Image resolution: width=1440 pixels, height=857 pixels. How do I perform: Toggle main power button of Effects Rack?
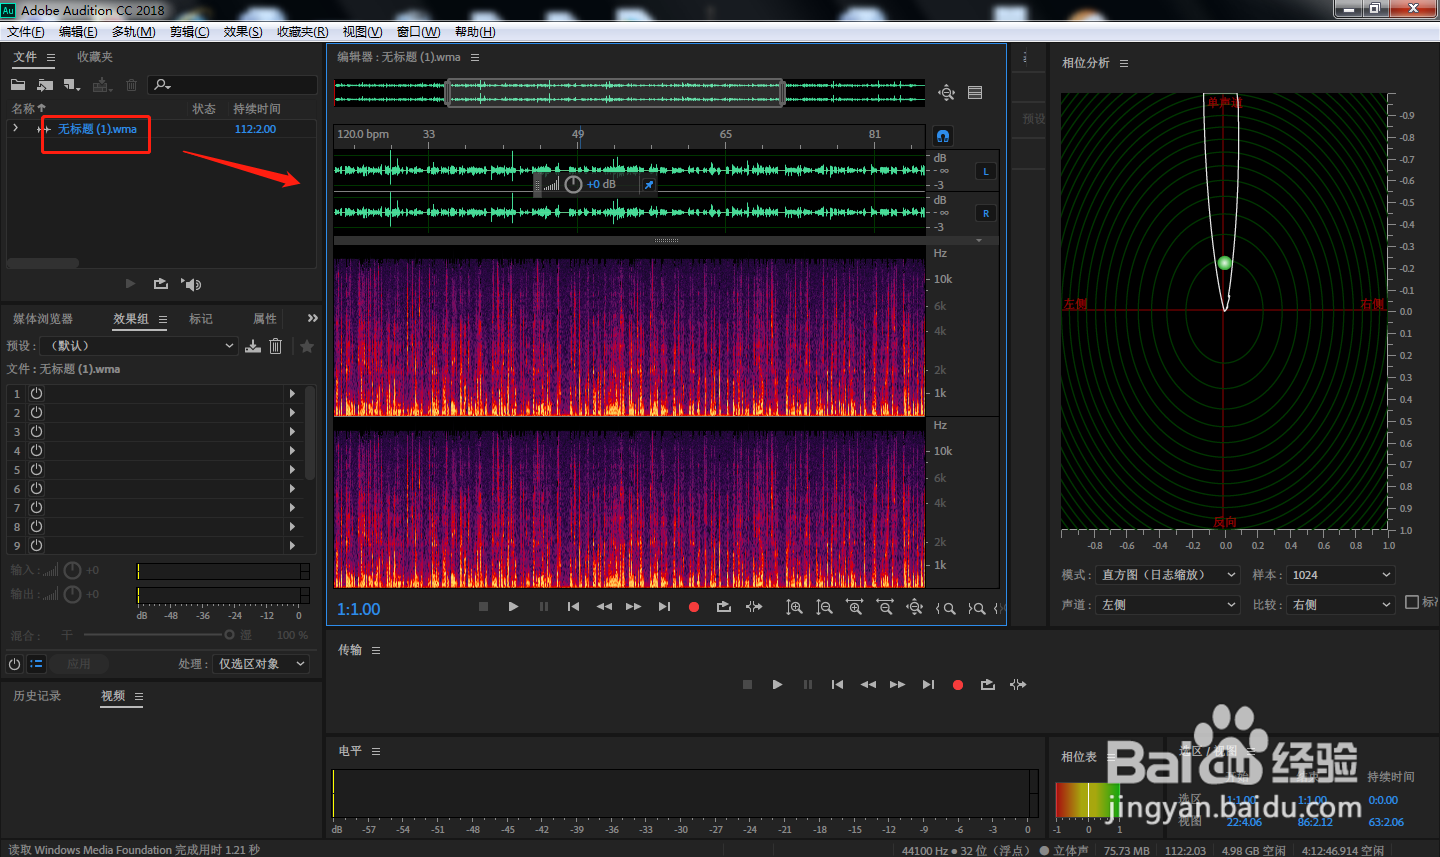click(x=14, y=664)
